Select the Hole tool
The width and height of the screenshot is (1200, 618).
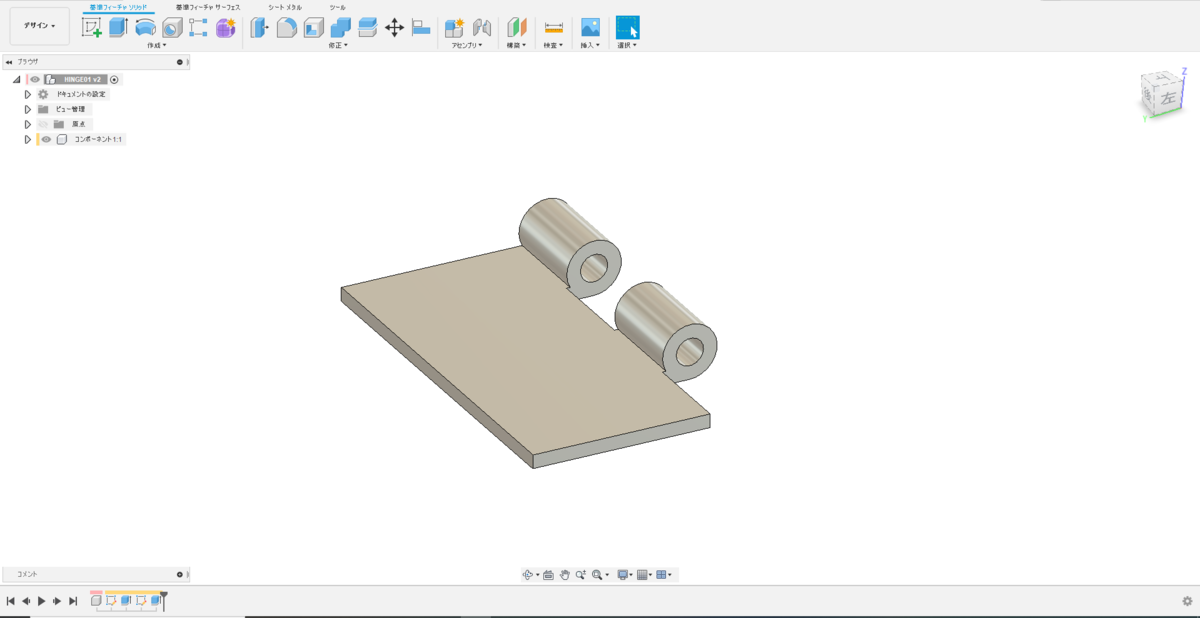click(x=172, y=28)
